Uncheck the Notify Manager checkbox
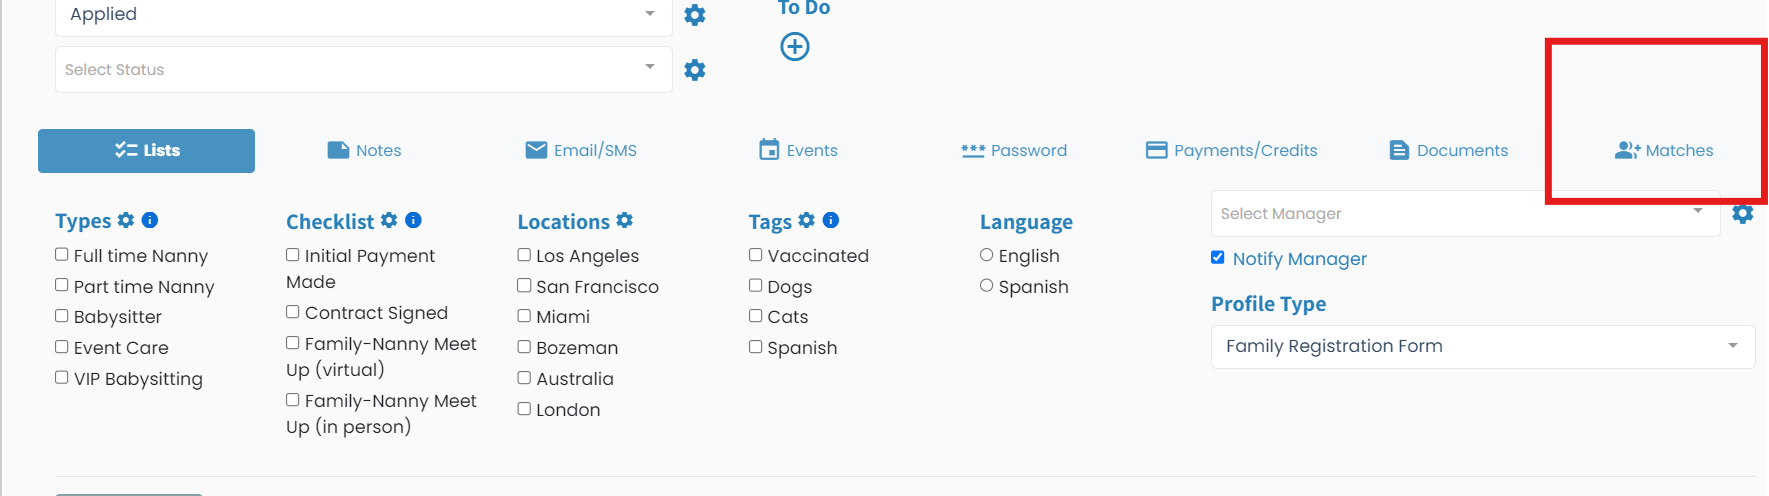This screenshot has width=1769, height=496. (1218, 258)
